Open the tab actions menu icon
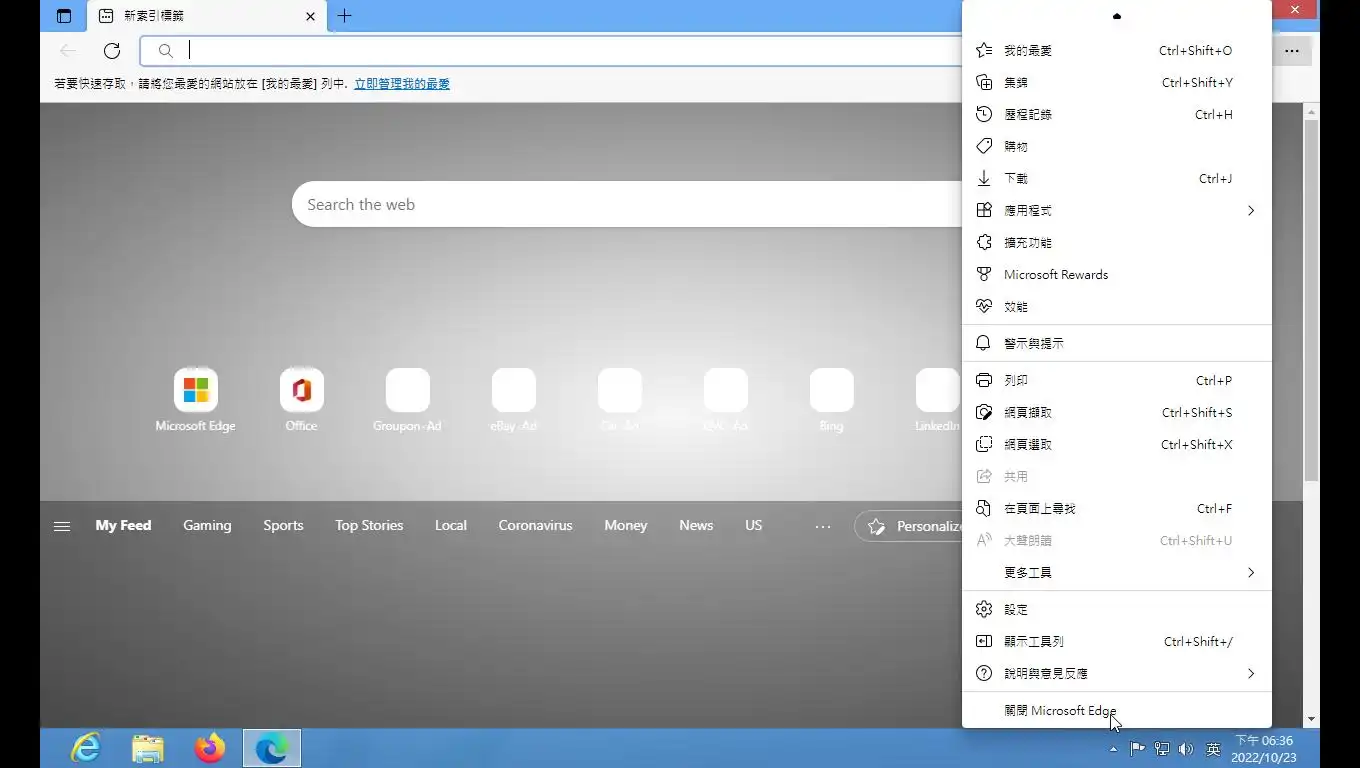1360x768 pixels. coord(64,16)
